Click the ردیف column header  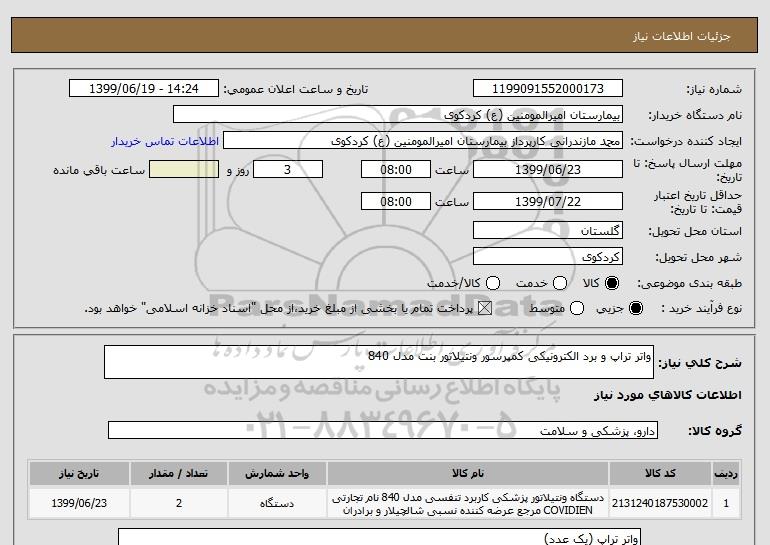(x=726, y=473)
